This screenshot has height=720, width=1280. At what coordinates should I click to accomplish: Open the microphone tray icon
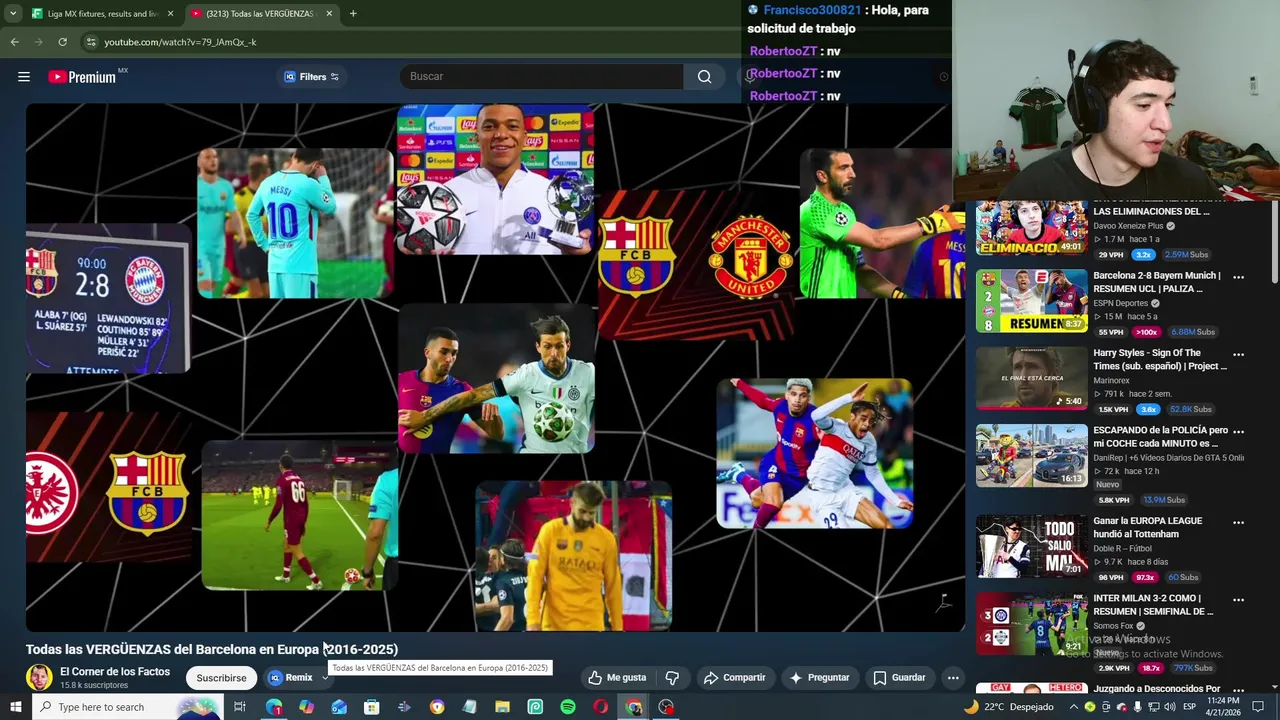pyautogui.click(x=1138, y=707)
